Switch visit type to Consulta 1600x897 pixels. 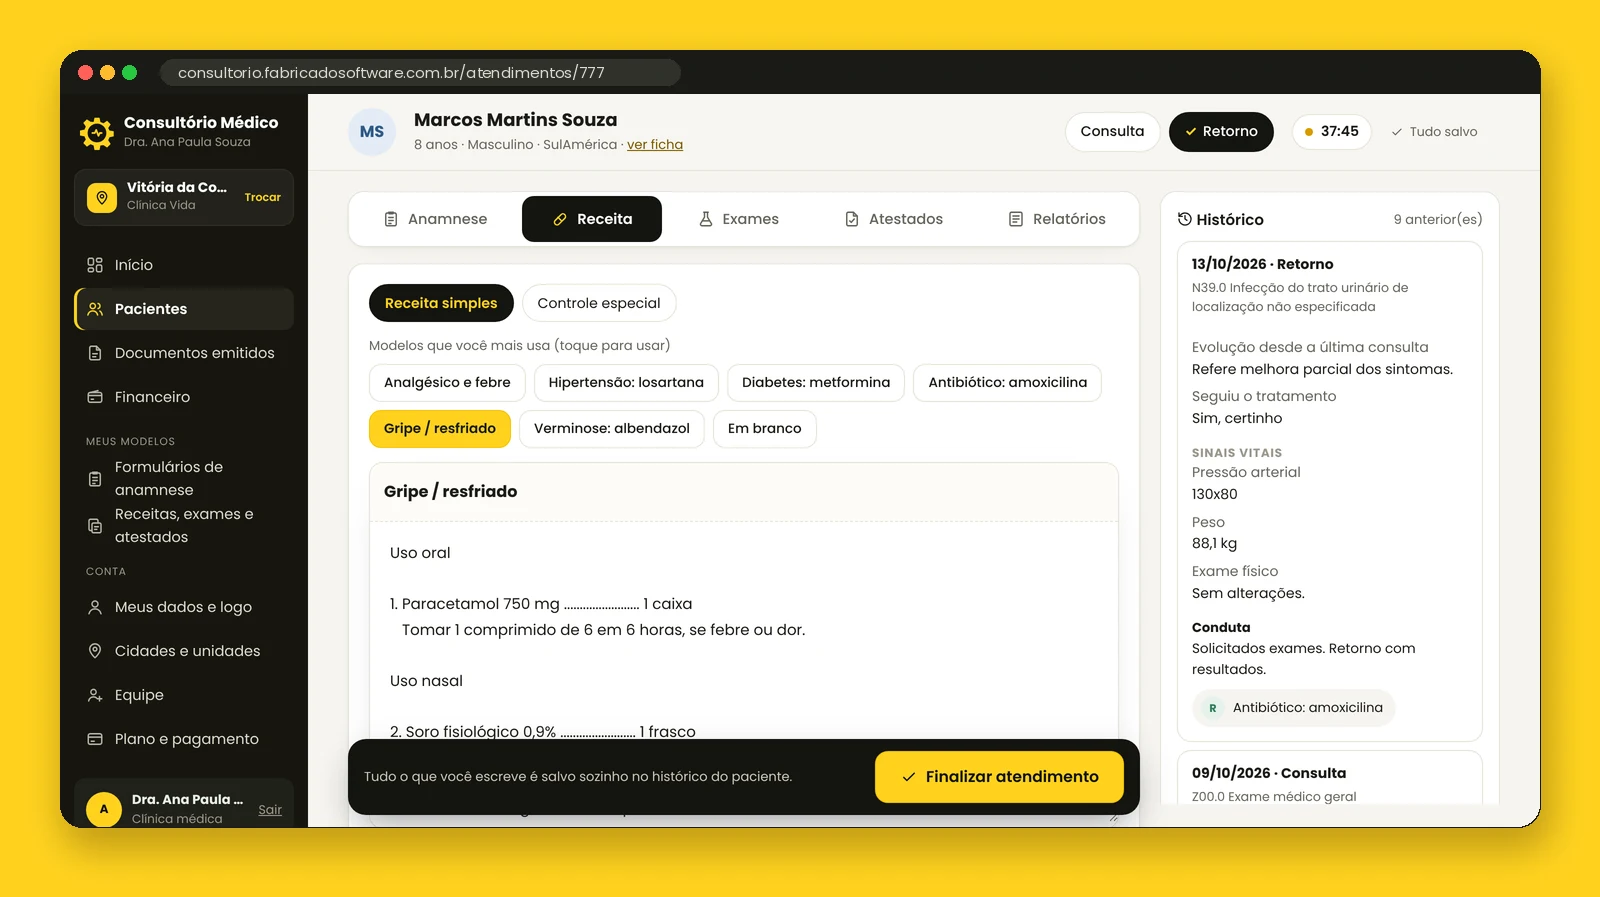[1112, 131]
